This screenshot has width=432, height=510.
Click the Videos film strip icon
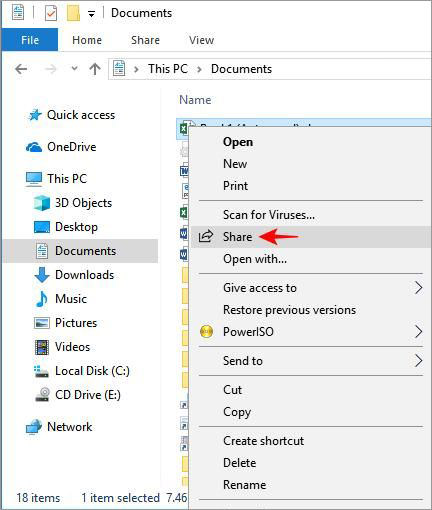(42, 347)
